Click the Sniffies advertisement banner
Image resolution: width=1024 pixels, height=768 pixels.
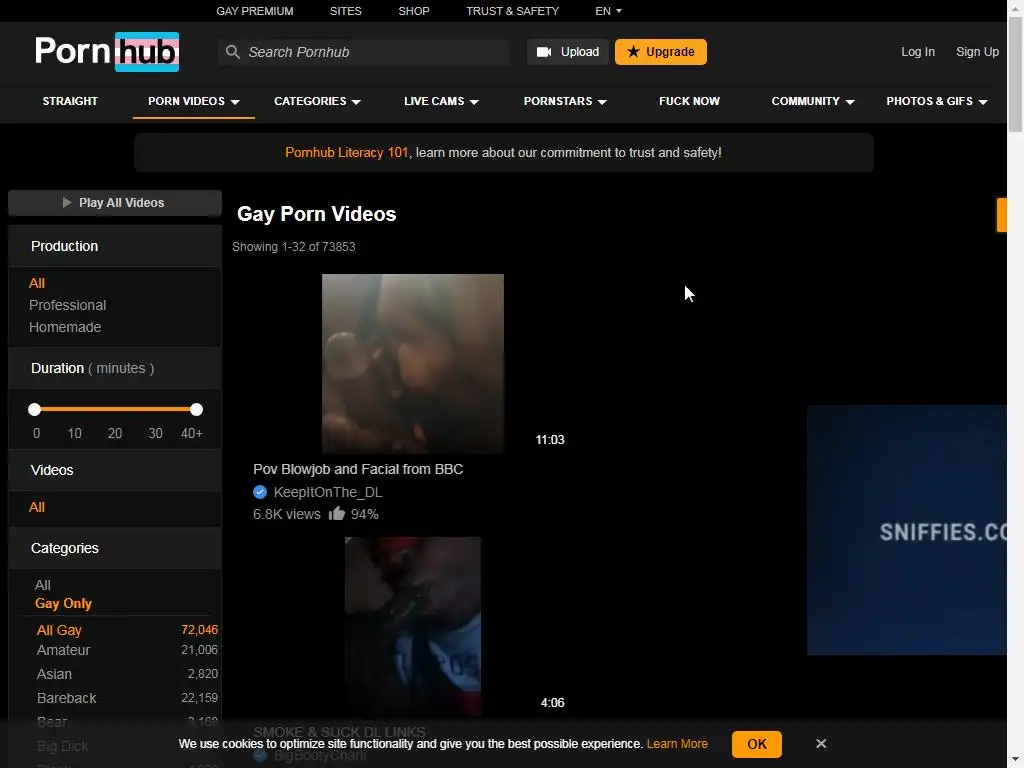click(906, 530)
